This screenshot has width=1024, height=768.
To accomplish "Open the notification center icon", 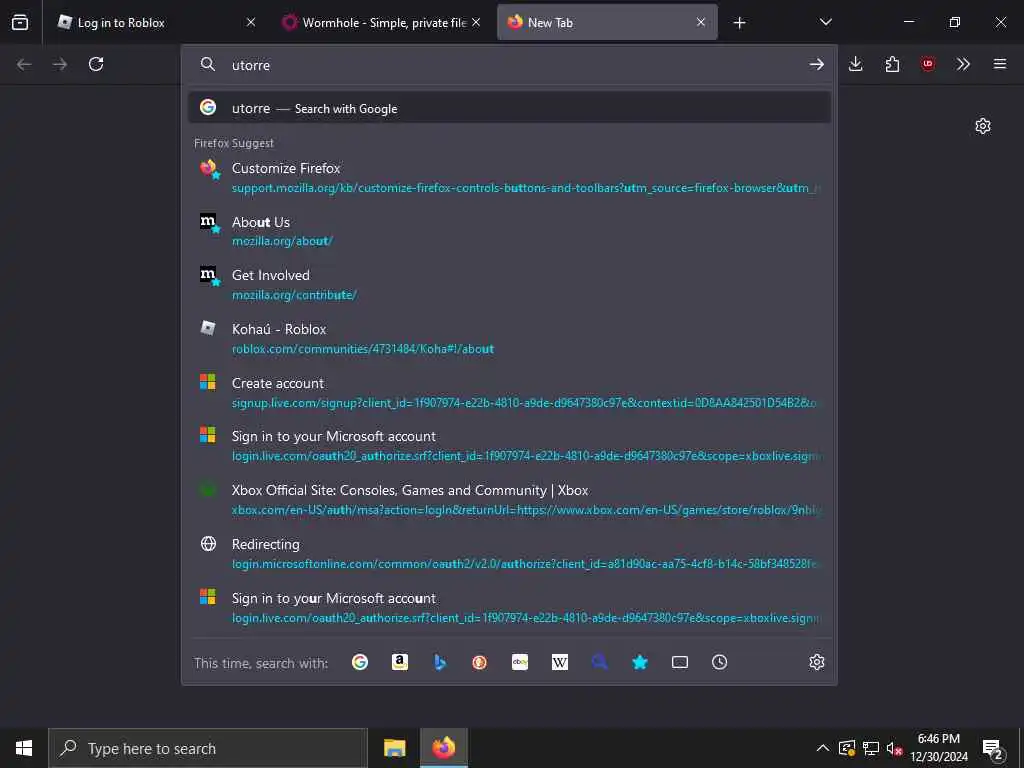I will pos(993,749).
